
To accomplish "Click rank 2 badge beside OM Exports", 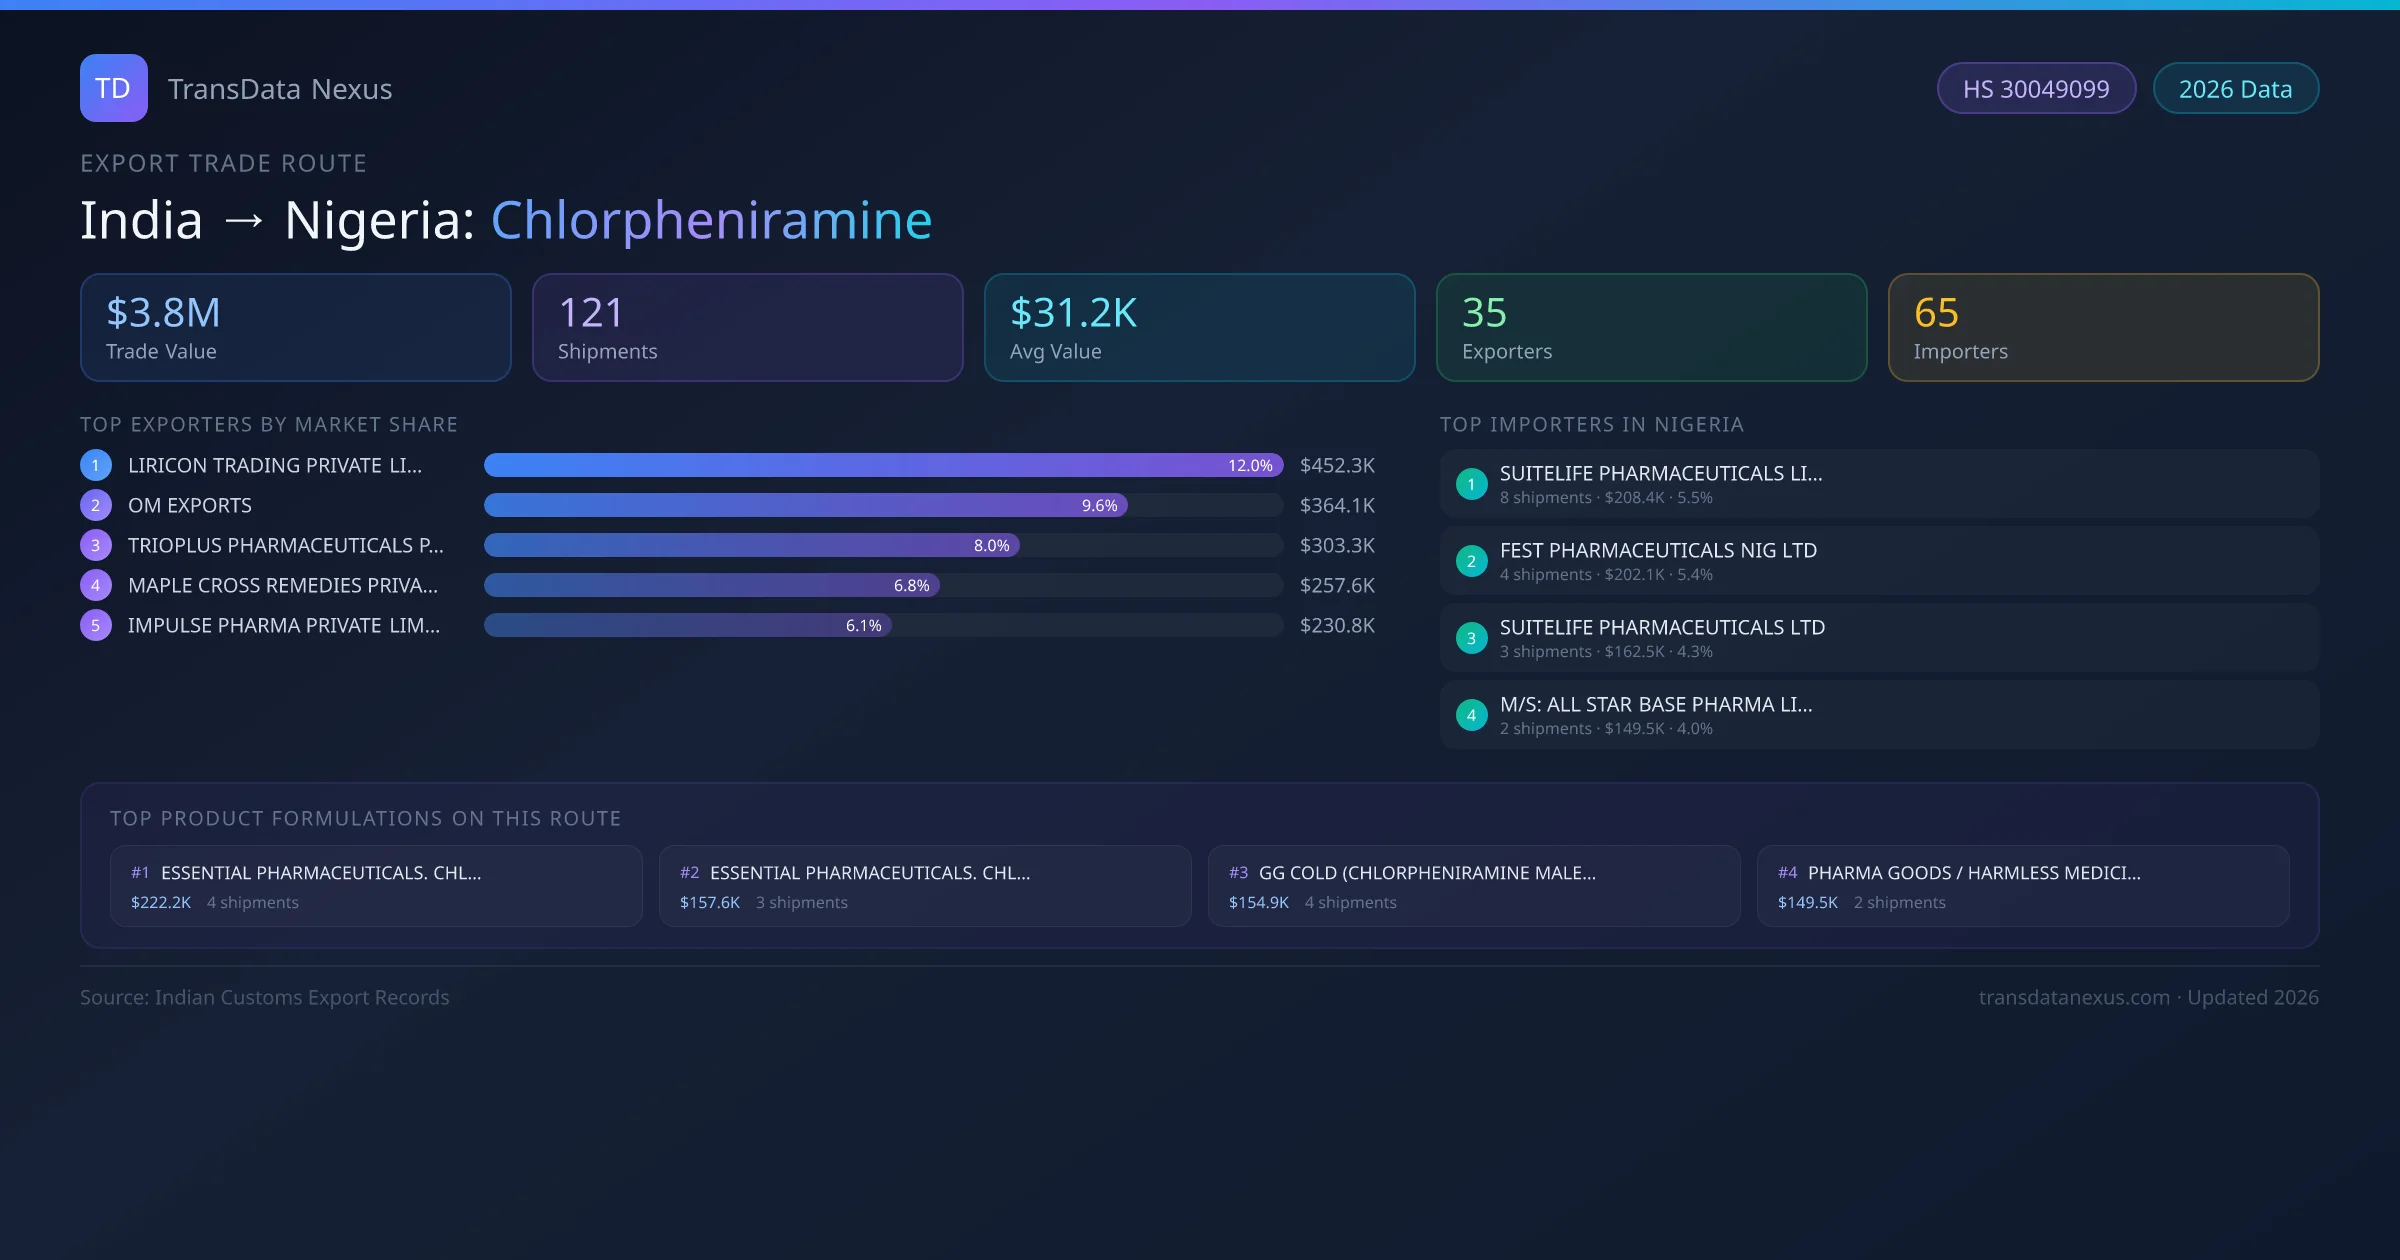I will pyautogui.click(x=95, y=505).
